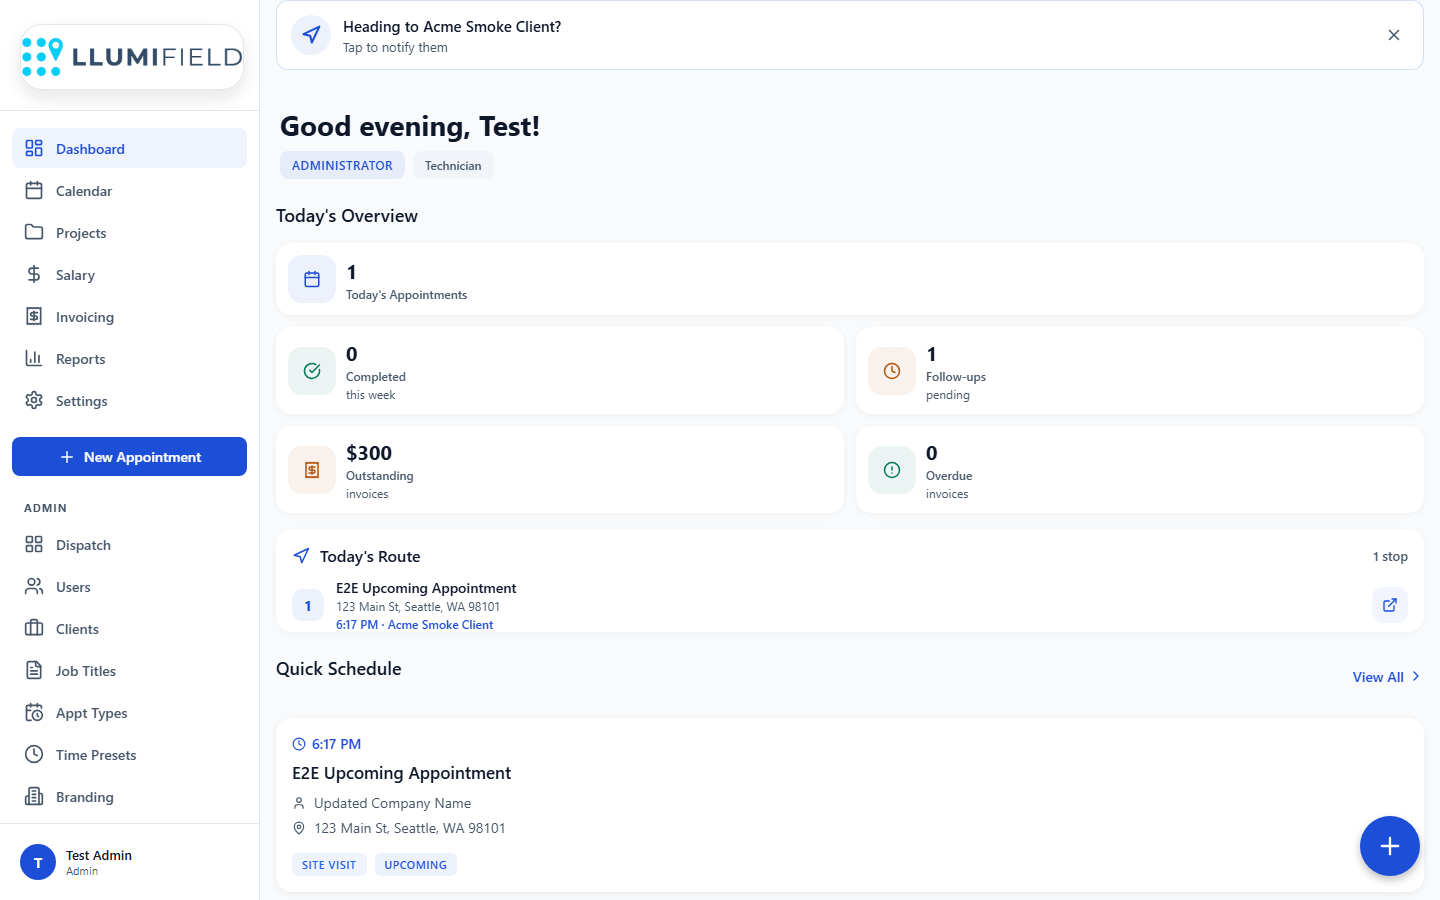Image resolution: width=1440 pixels, height=900 pixels.
Task: Click the ADMINISTRATOR role badge
Action: [342, 165]
